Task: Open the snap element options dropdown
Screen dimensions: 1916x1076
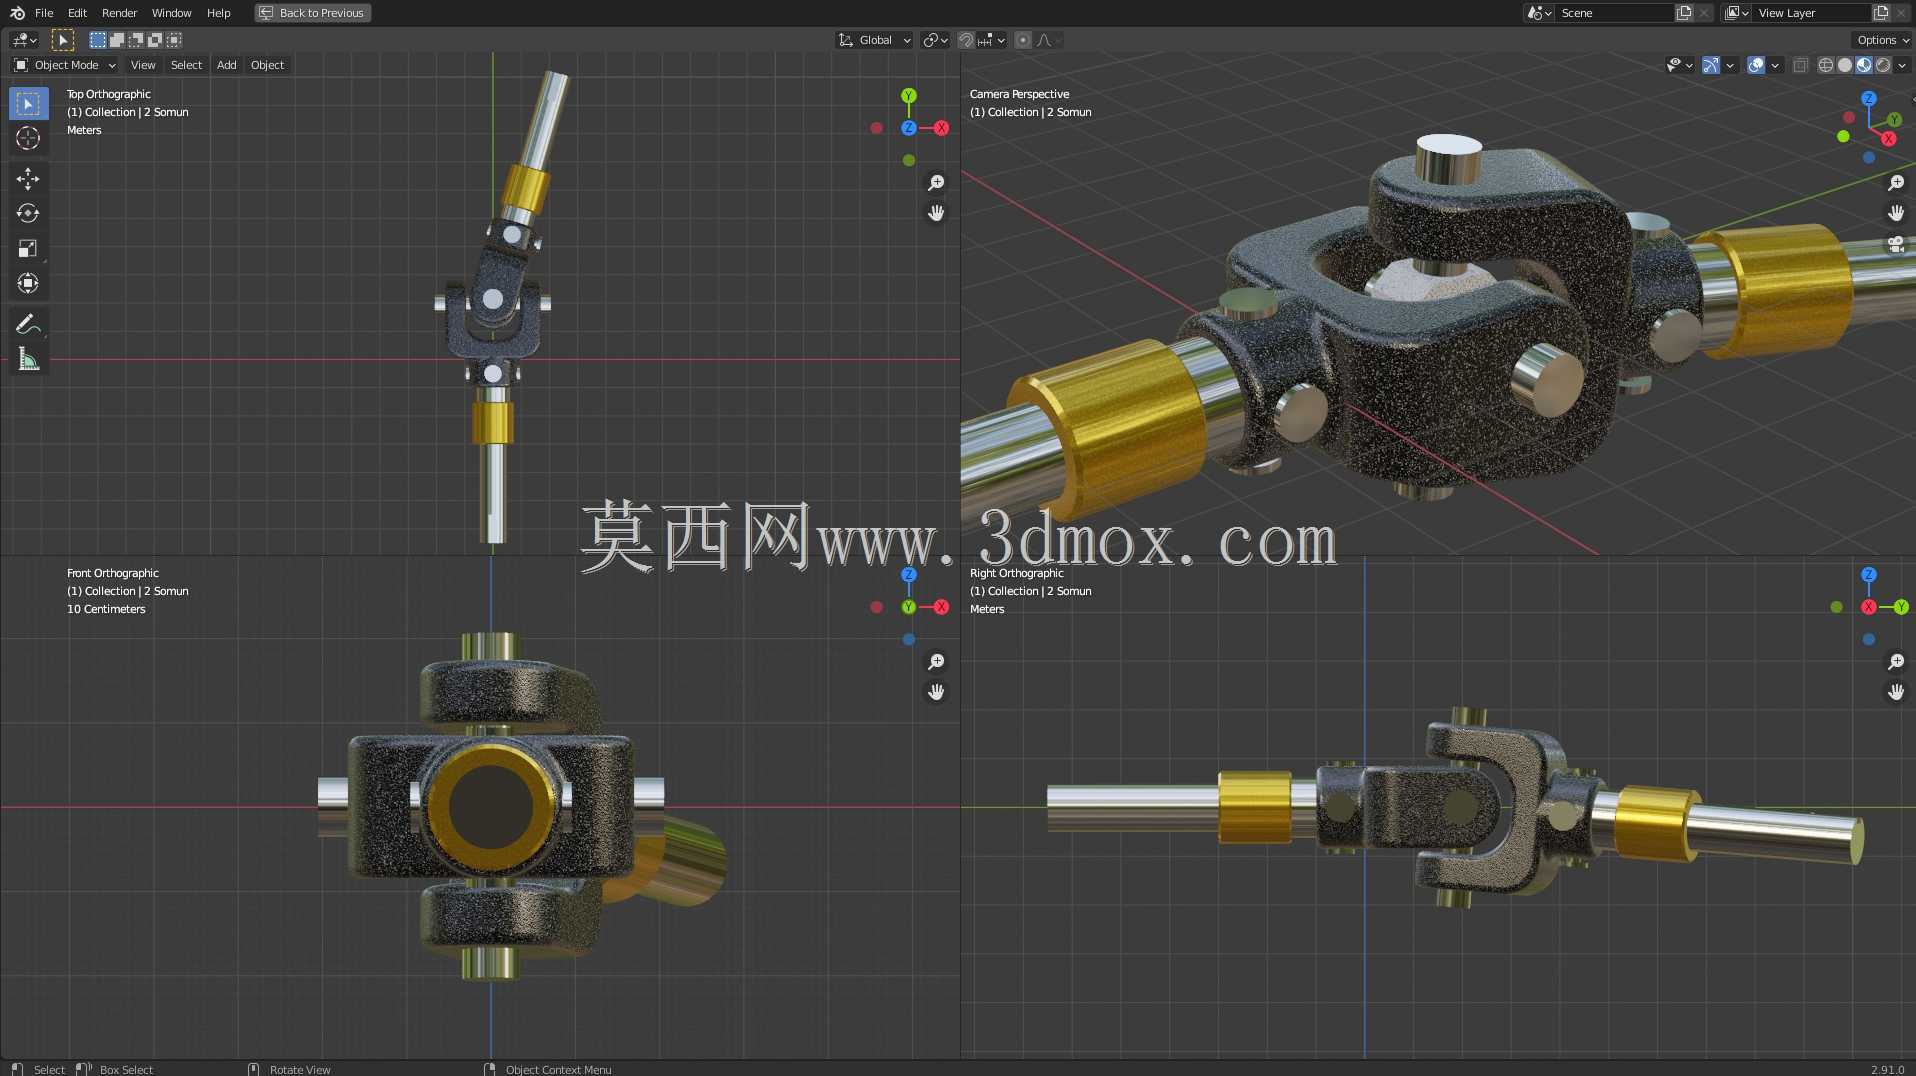Action: pos(992,40)
